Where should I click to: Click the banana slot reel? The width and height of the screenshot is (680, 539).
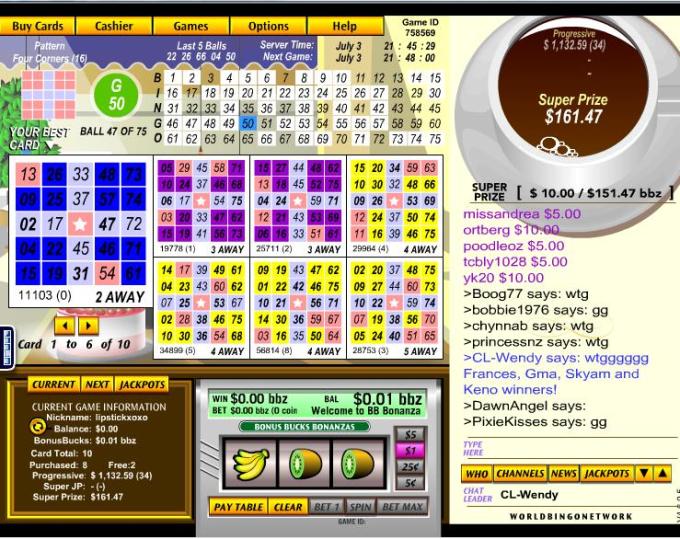[x=250, y=464]
